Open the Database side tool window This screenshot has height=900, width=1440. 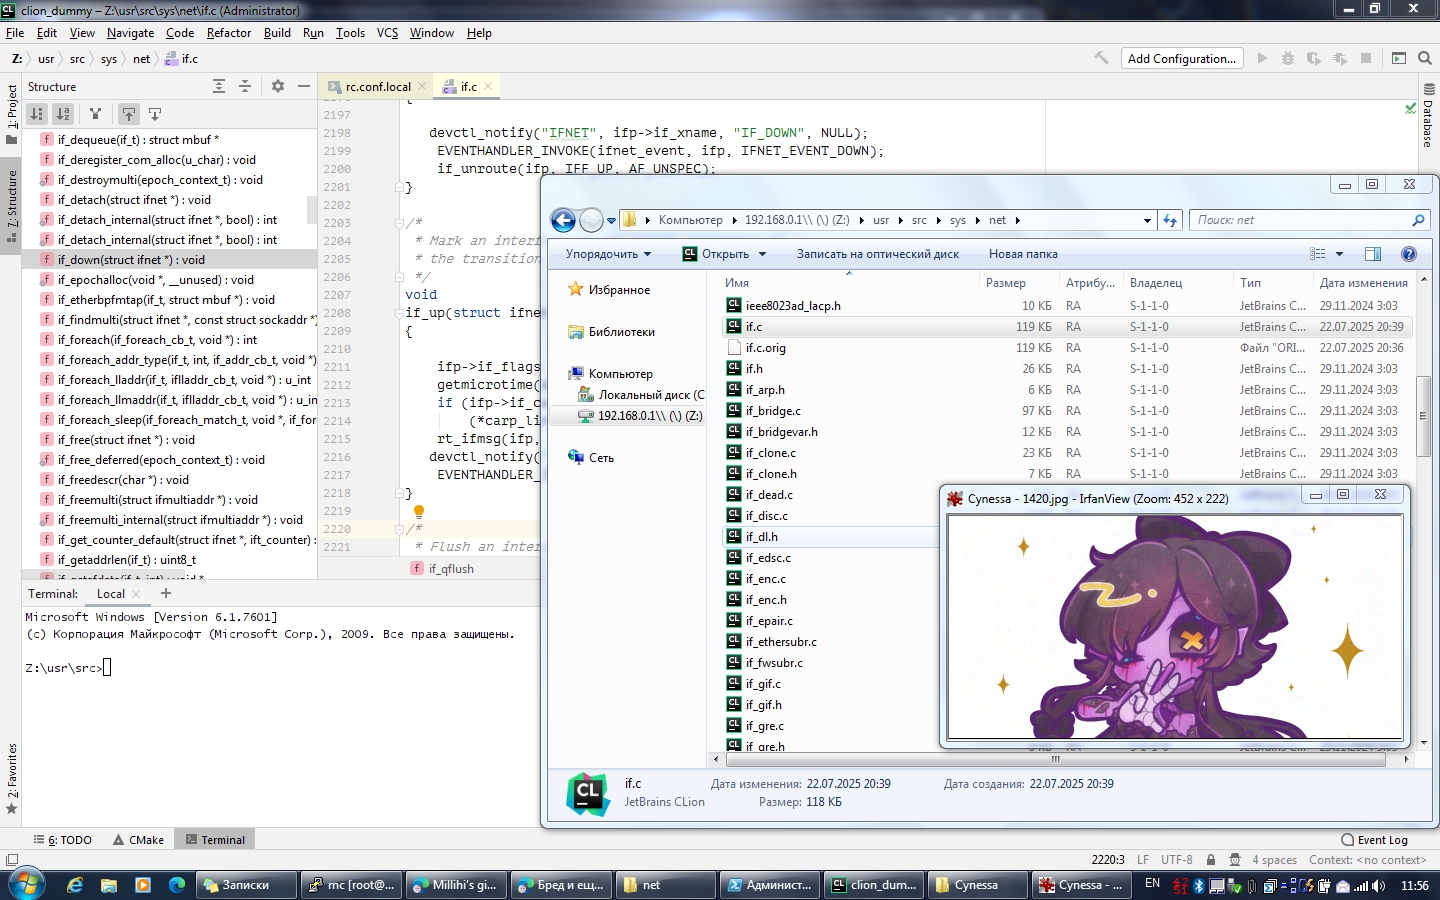tap(1429, 115)
